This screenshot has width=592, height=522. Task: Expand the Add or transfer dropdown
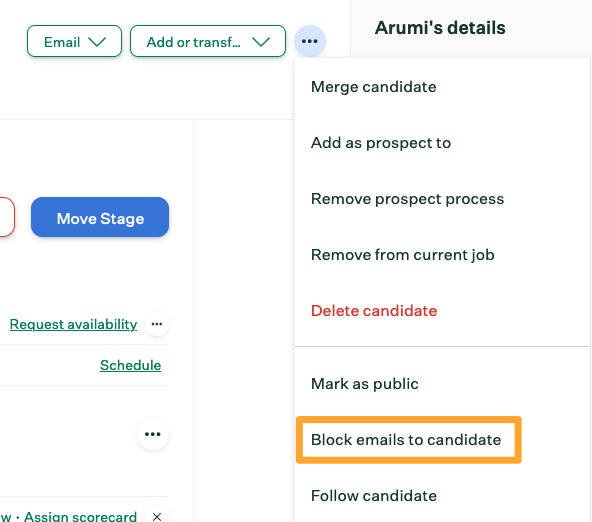pos(208,41)
